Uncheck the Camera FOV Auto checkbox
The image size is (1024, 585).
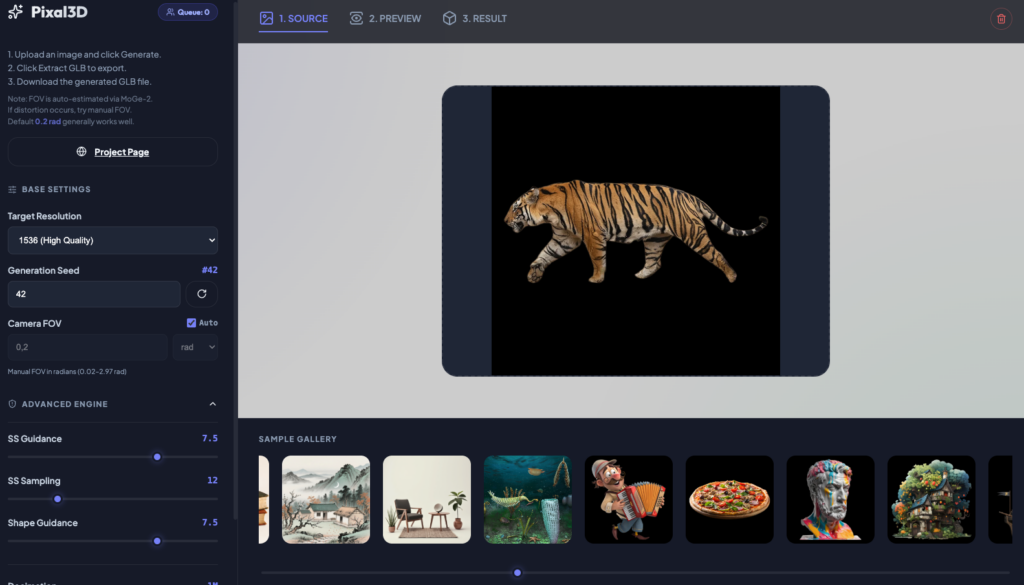191,323
